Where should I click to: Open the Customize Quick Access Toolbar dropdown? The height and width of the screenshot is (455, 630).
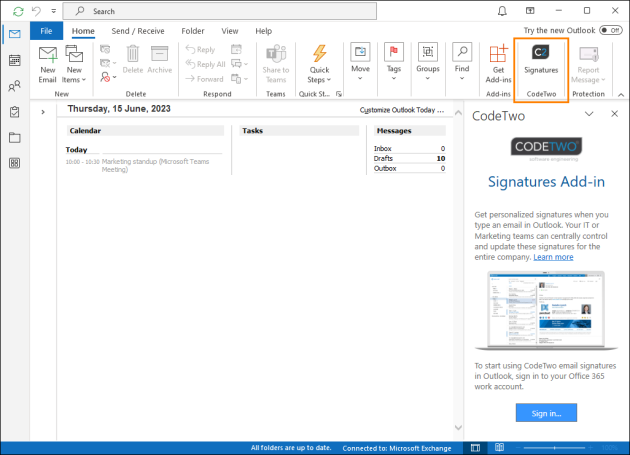click(53, 11)
